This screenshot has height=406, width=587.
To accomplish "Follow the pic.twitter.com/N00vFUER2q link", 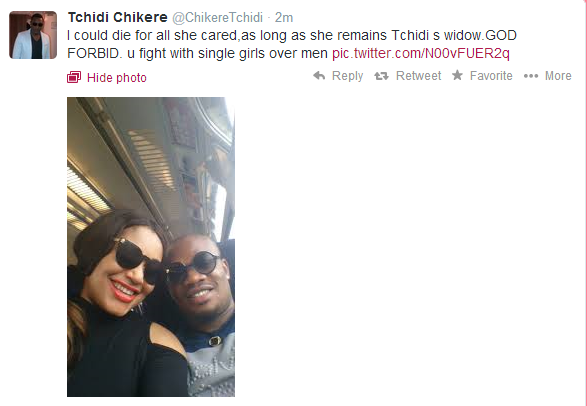I will click(421, 53).
